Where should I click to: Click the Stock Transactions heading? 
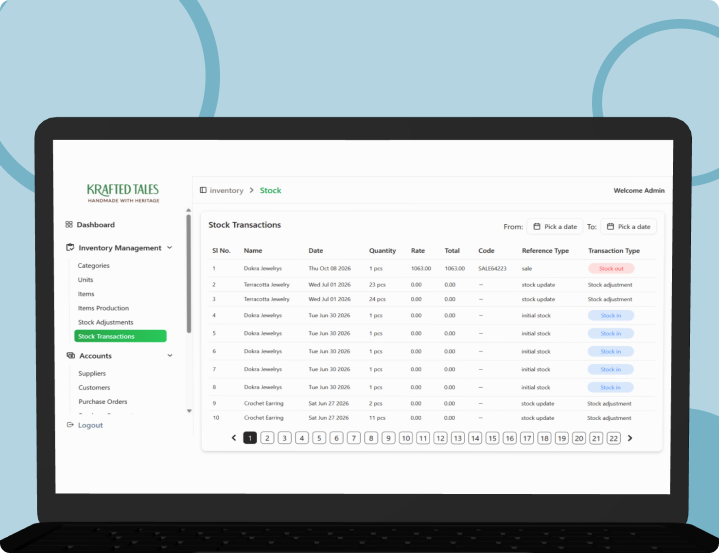pos(244,225)
